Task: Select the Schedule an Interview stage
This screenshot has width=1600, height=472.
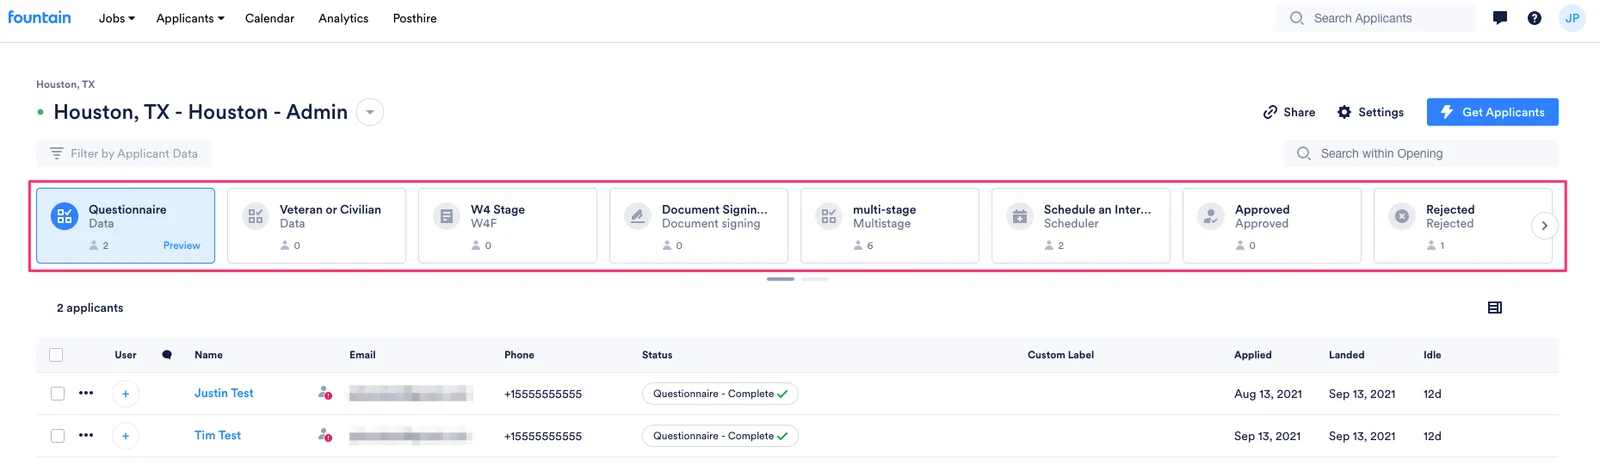Action: [x=1080, y=226]
